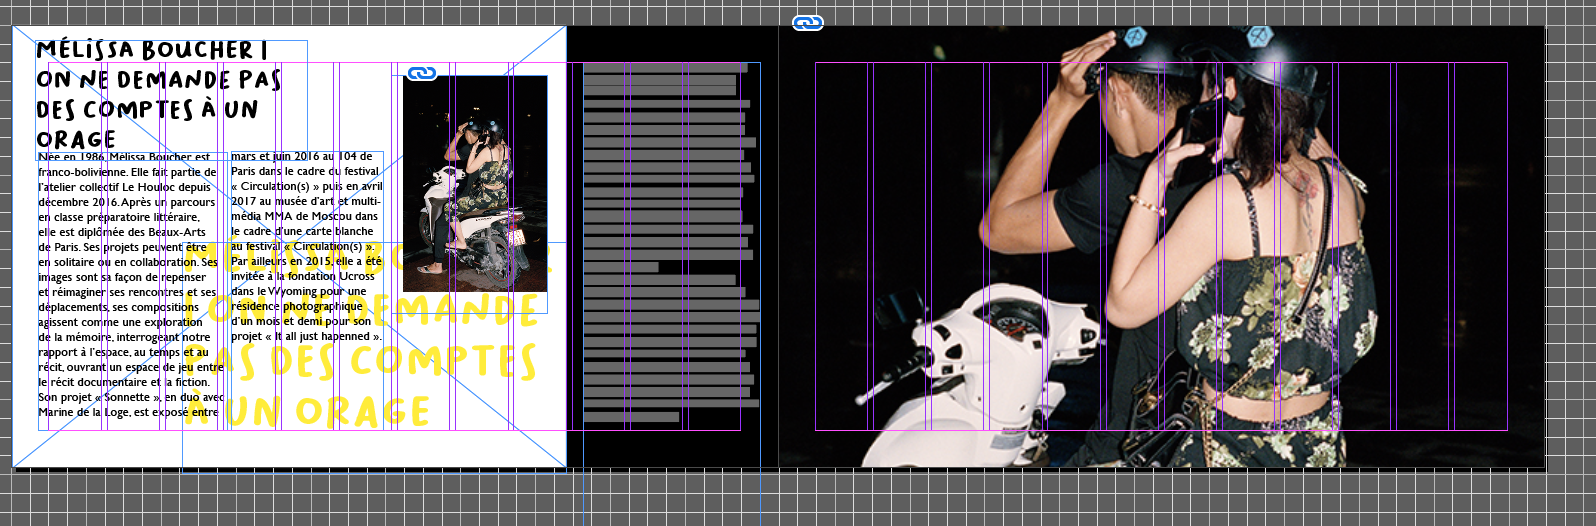Image resolution: width=1596 pixels, height=526 pixels.
Task: Click the link badge above the small photo
Action: tap(422, 73)
